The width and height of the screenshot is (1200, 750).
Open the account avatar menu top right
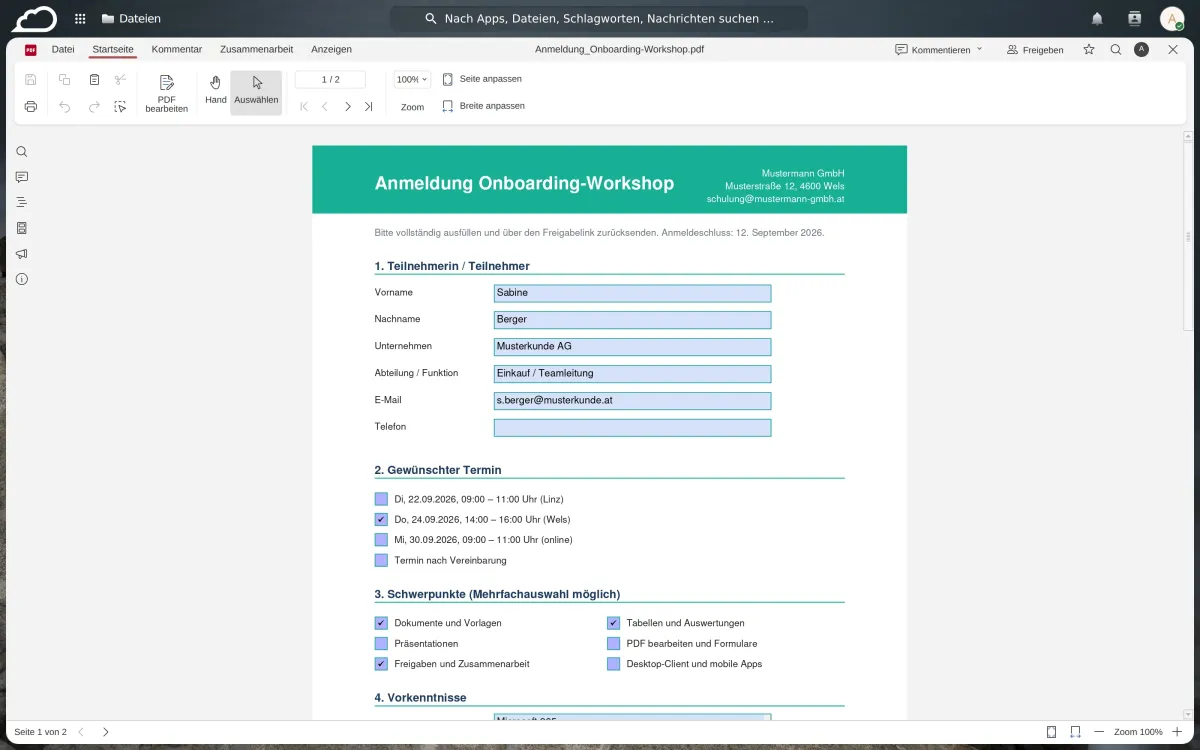pyautogui.click(x=1172, y=18)
